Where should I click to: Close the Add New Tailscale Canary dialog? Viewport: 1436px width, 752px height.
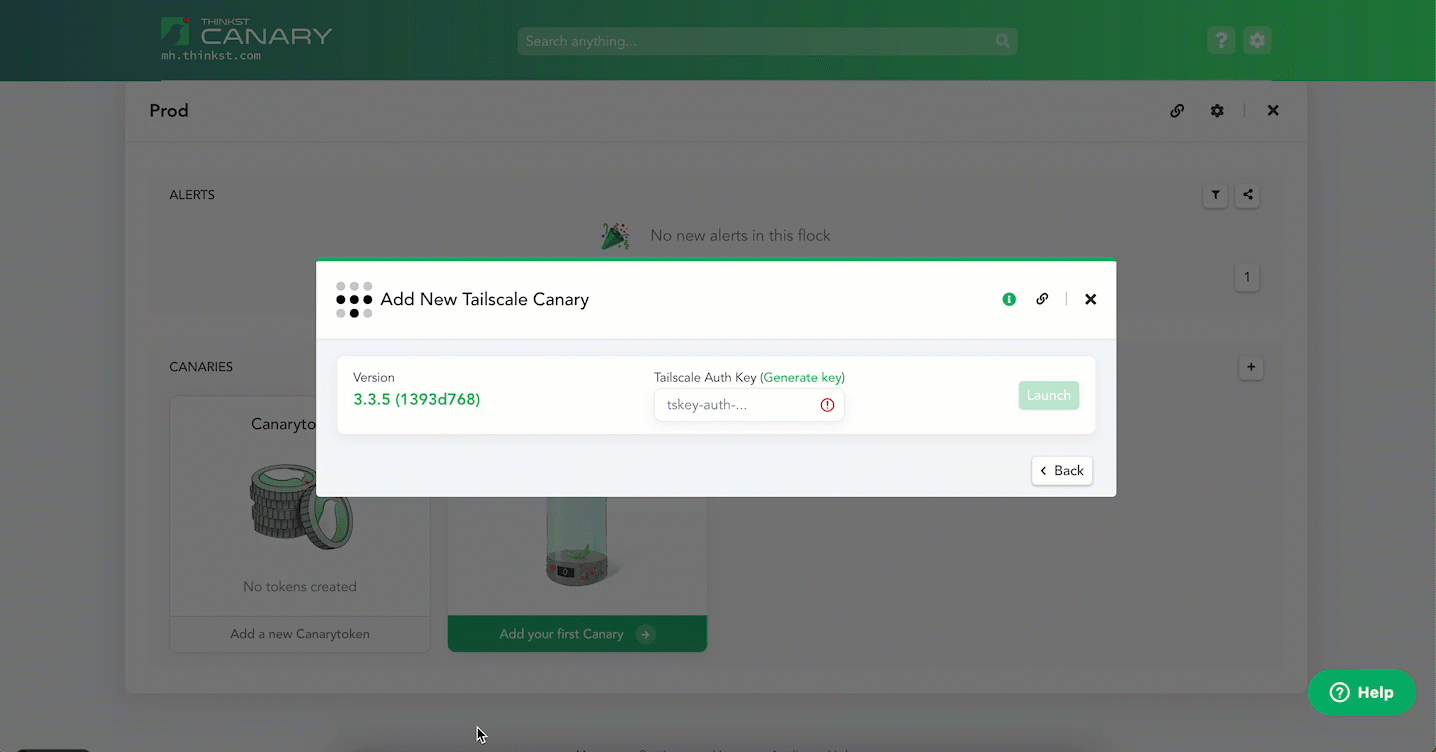1091,299
